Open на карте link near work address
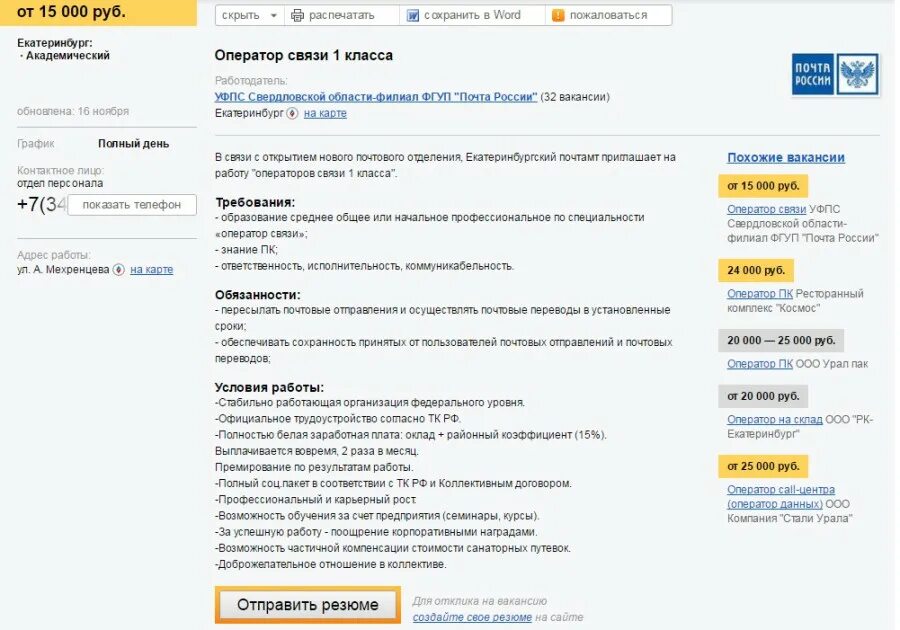 click(152, 270)
